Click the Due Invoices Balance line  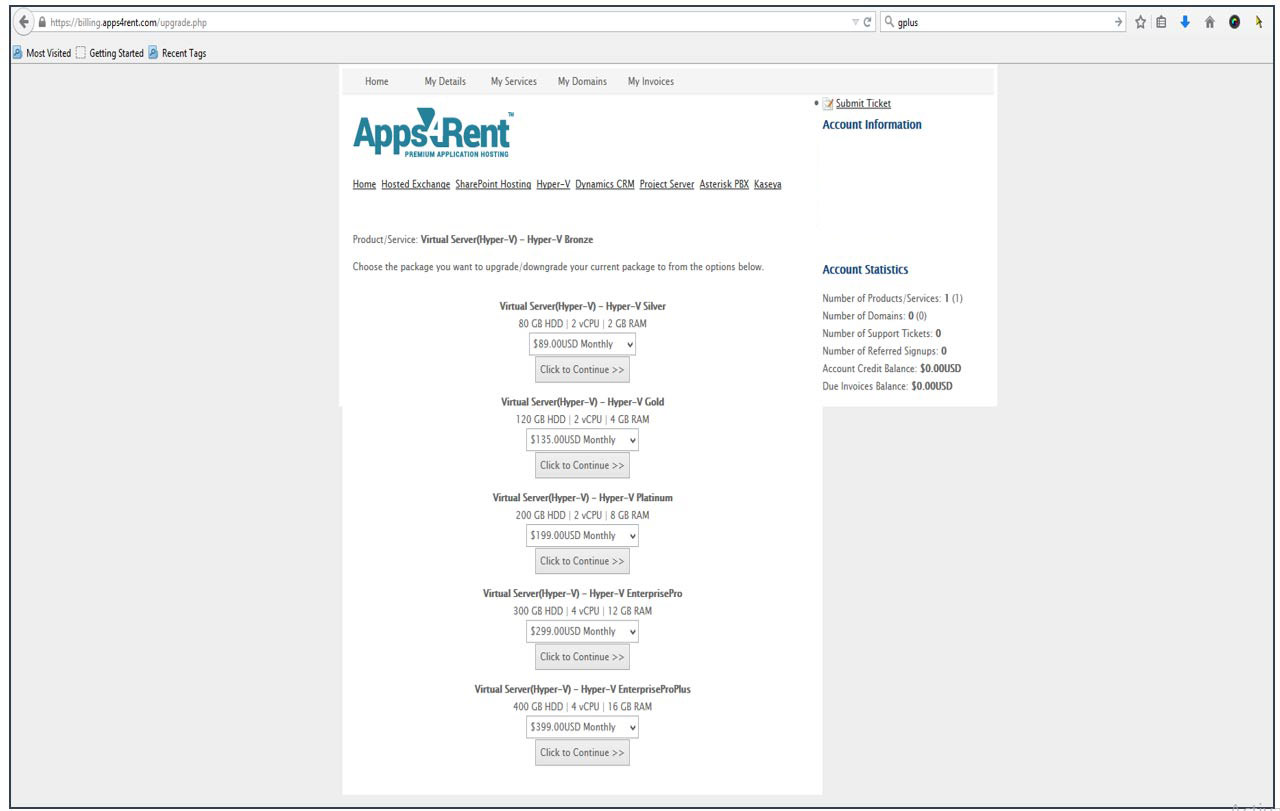tap(887, 386)
